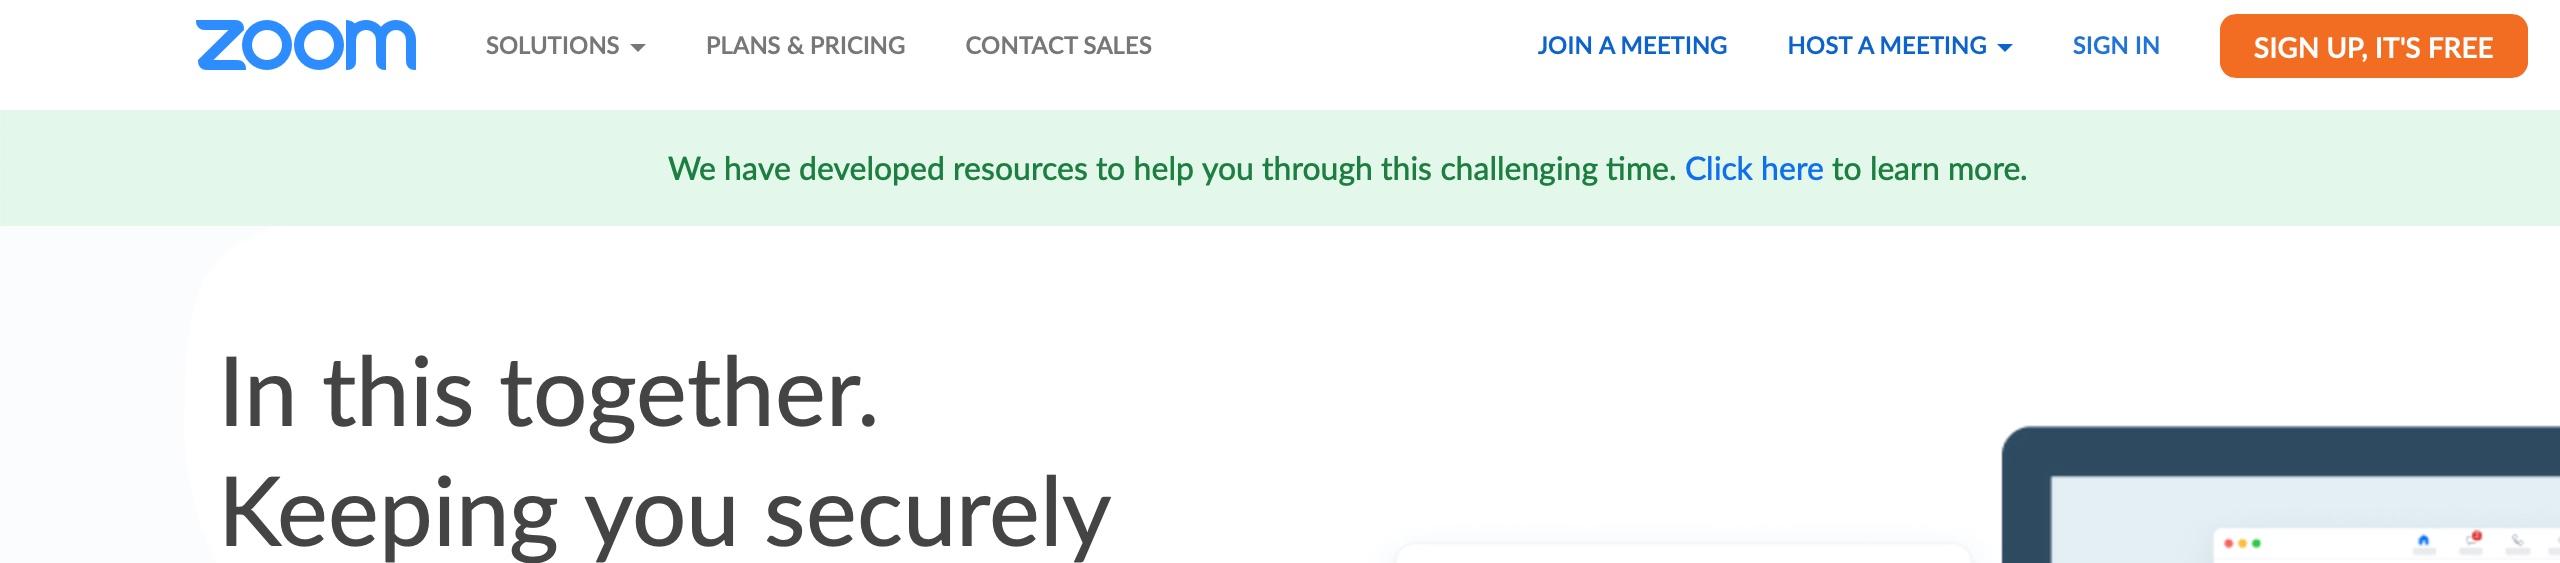
Task: Click the blue home icon in mockup
Action: click(2423, 541)
